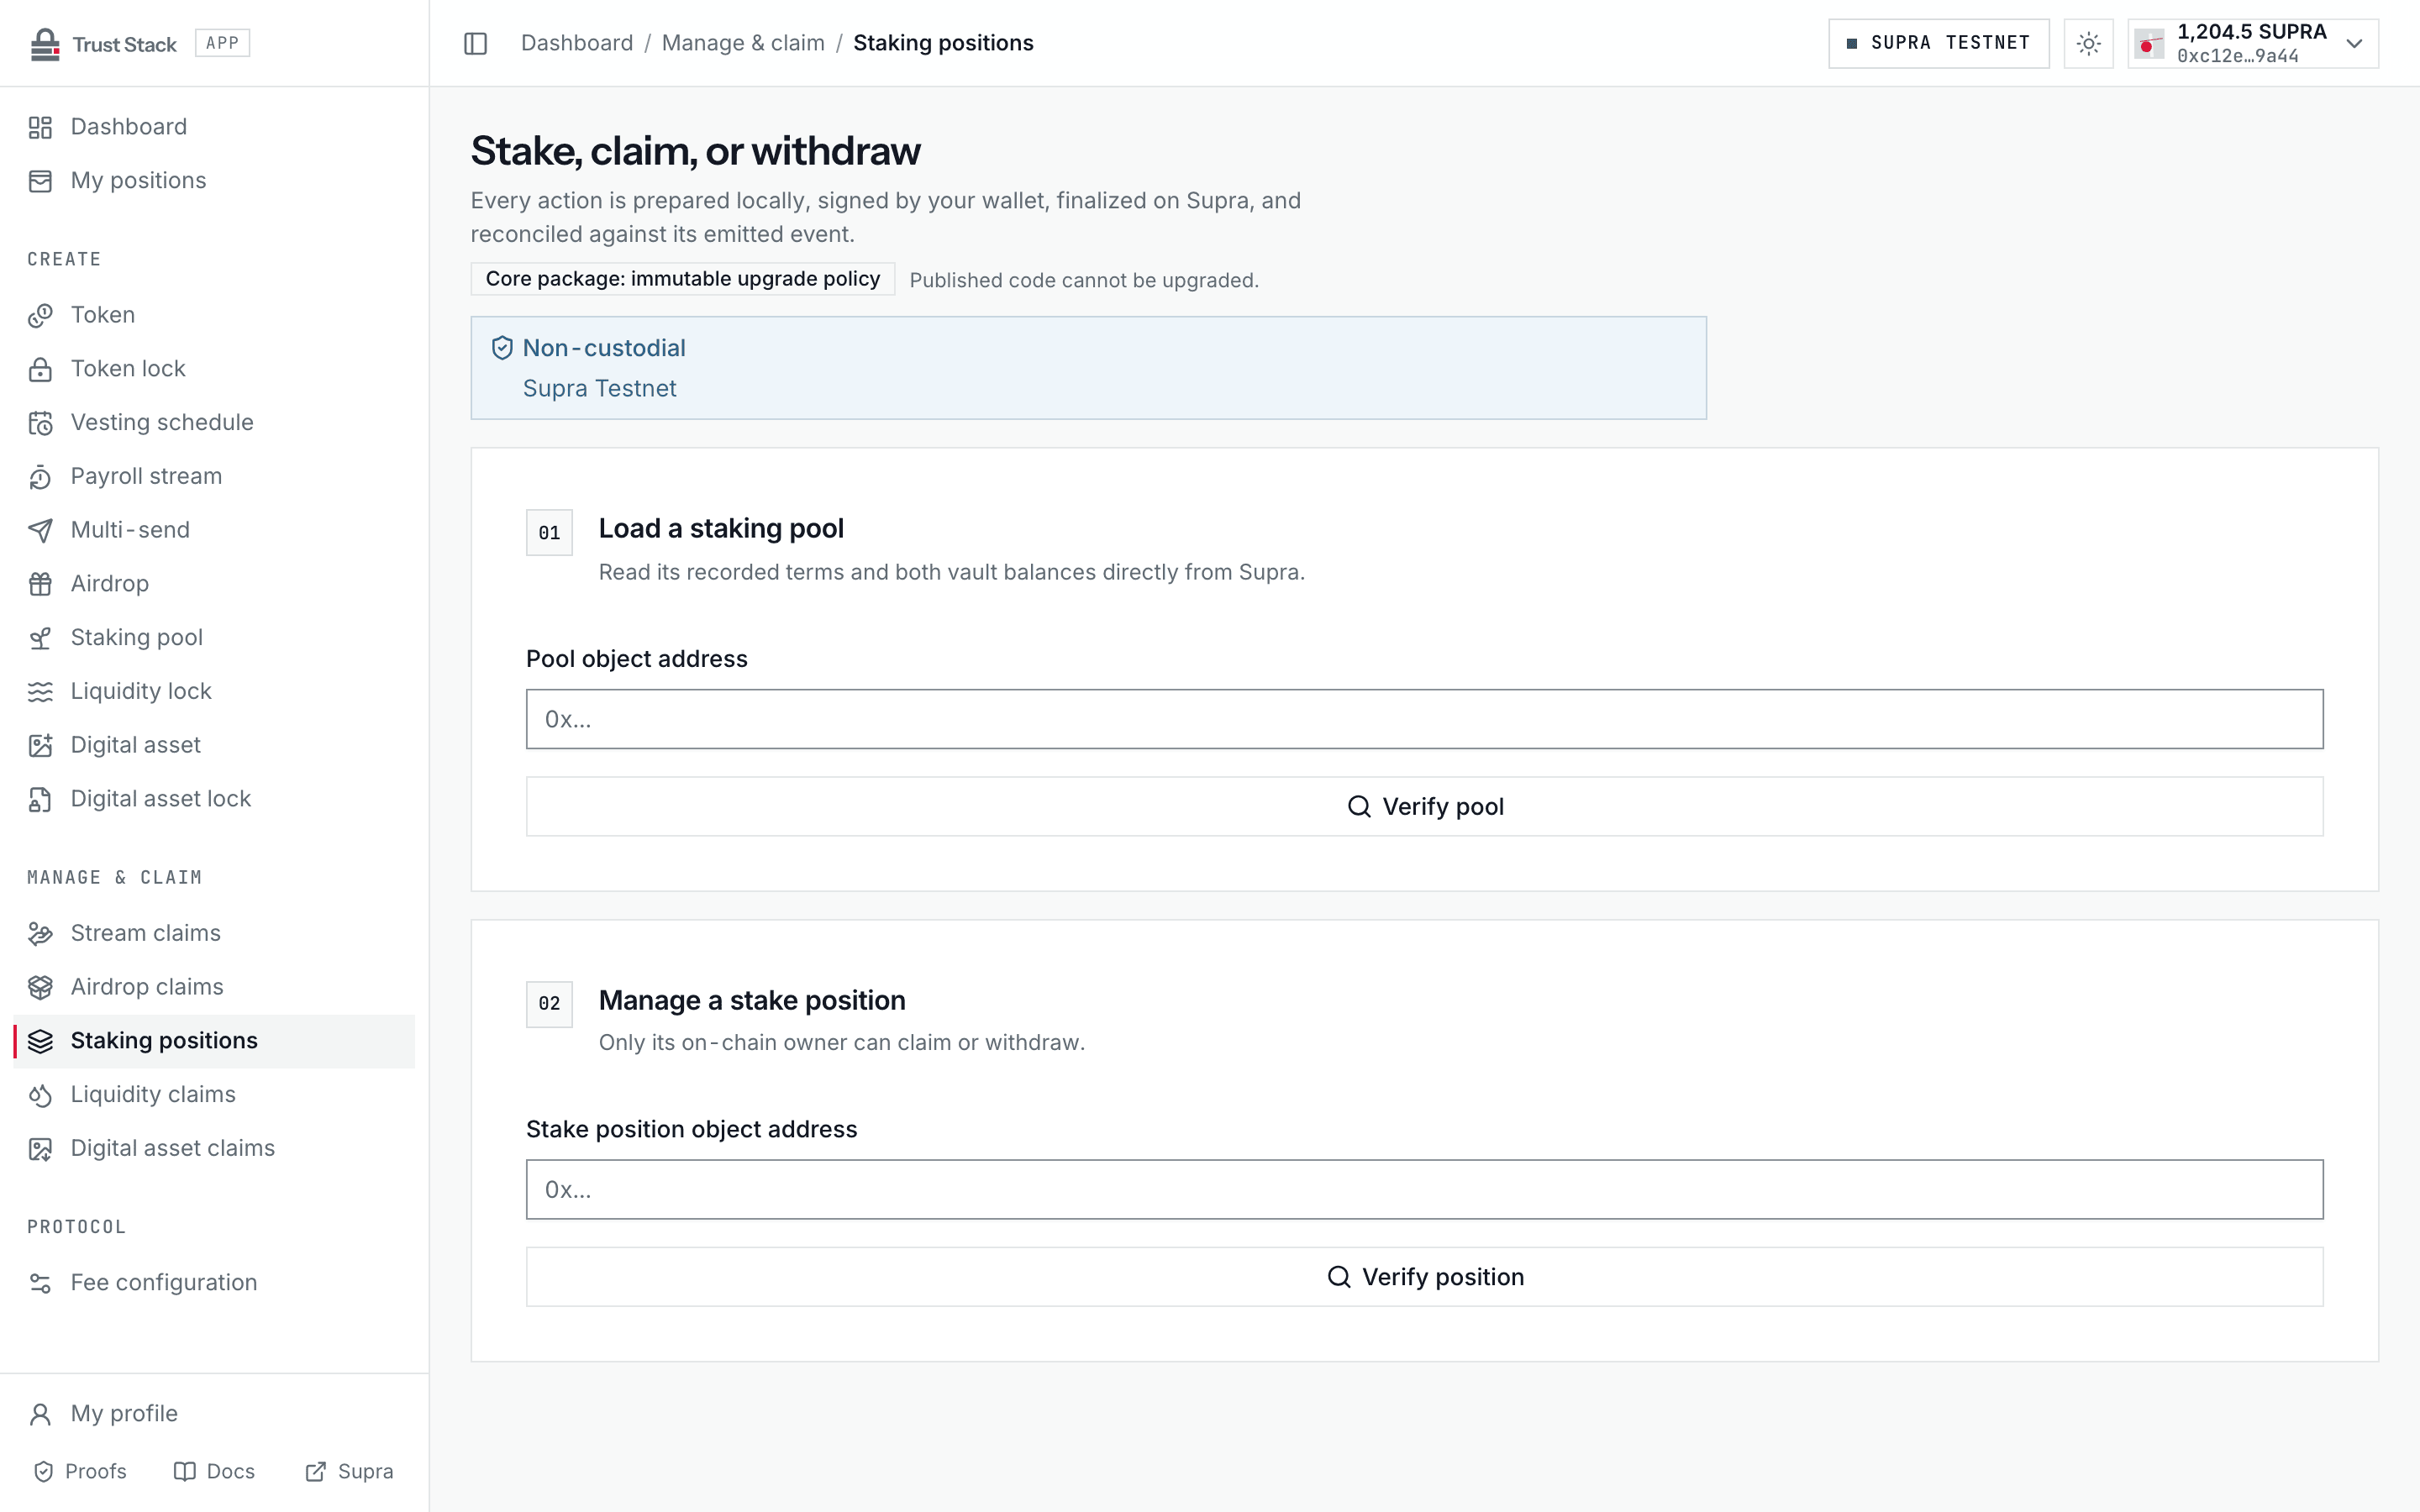This screenshot has width=2420, height=1512.
Task: Open Payroll stream
Action: pos(214,477)
